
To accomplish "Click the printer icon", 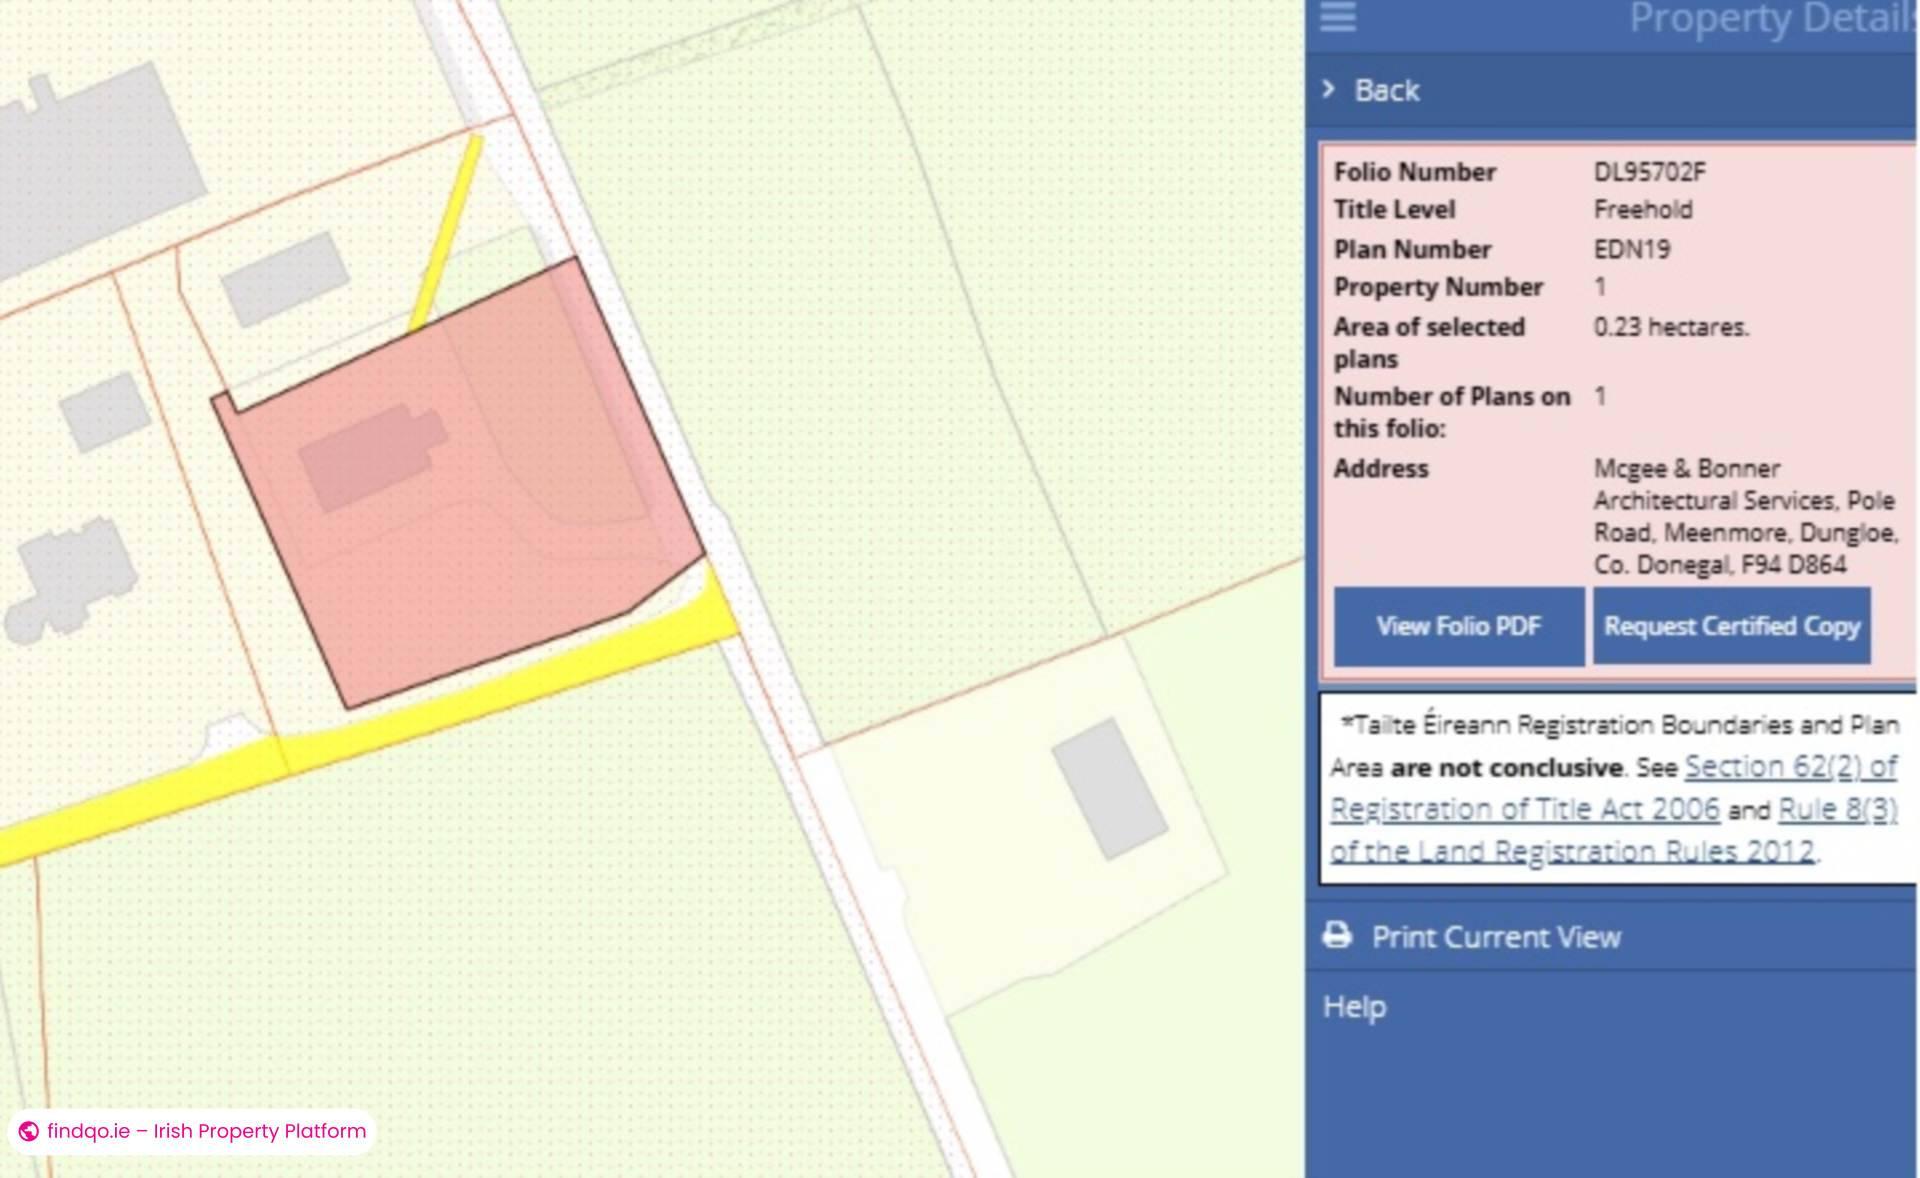I will [1337, 936].
